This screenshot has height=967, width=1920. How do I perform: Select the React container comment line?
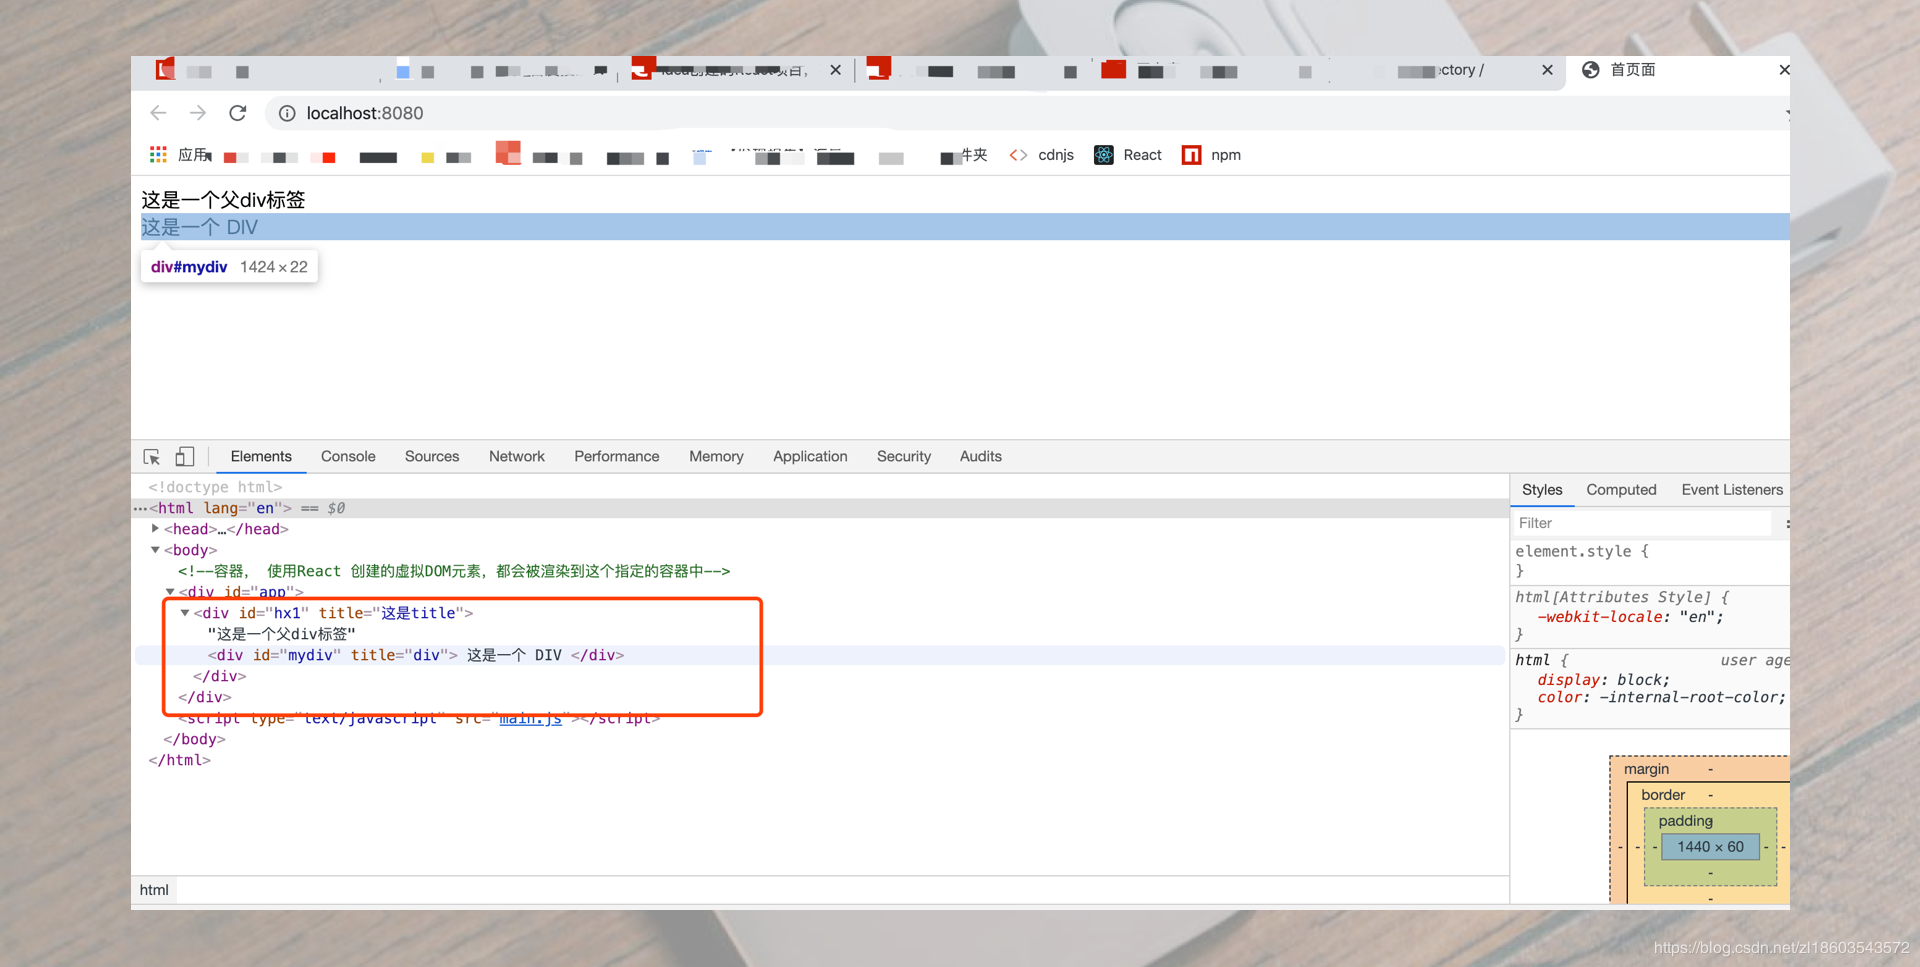tap(454, 571)
